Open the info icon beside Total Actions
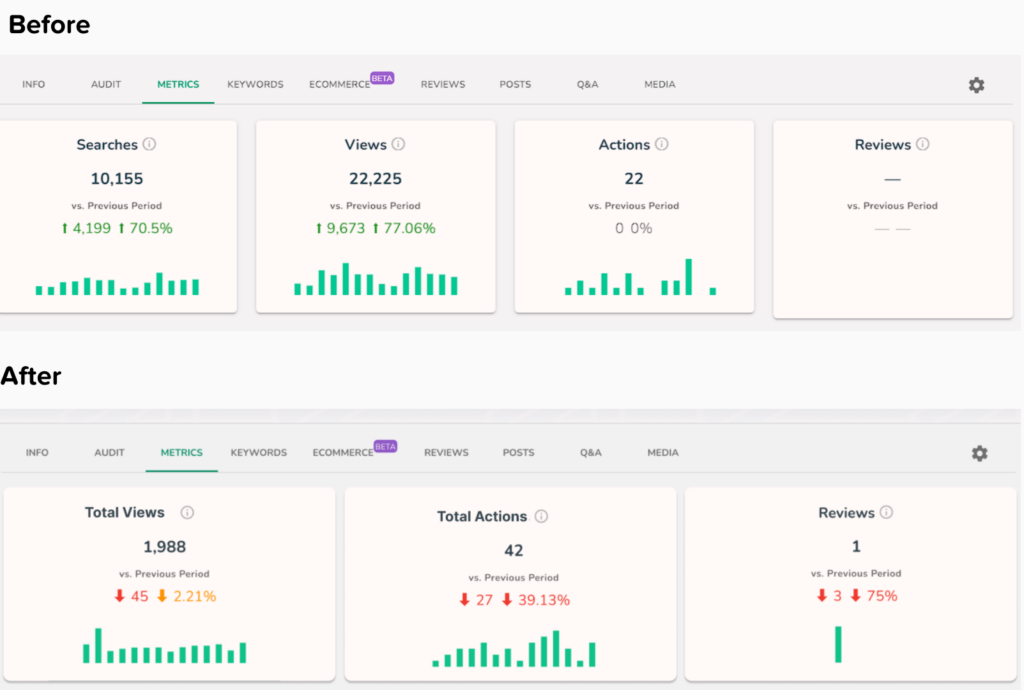This screenshot has width=1024, height=690. (x=541, y=517)
